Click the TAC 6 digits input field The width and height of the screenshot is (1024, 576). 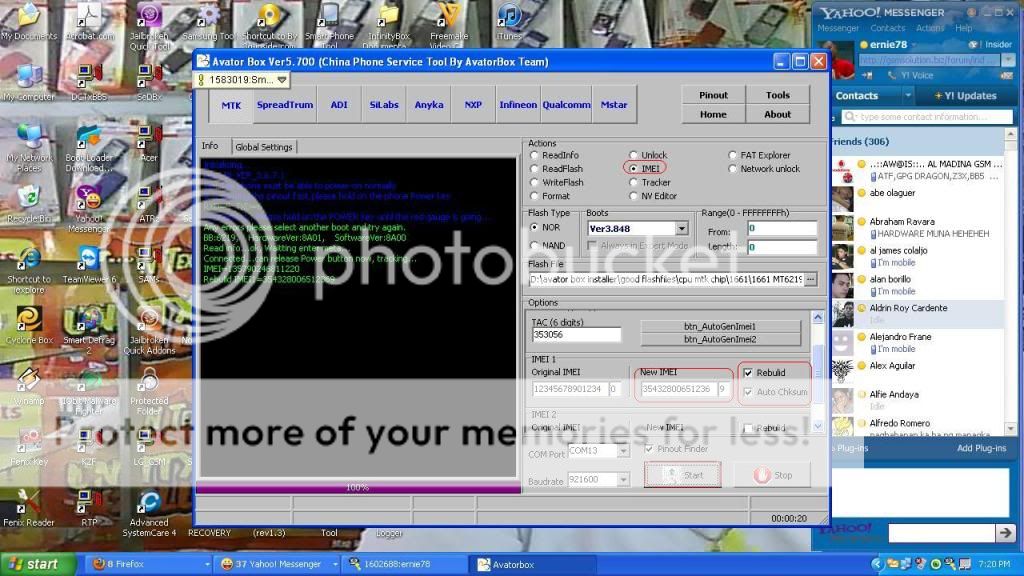(576, 335)
